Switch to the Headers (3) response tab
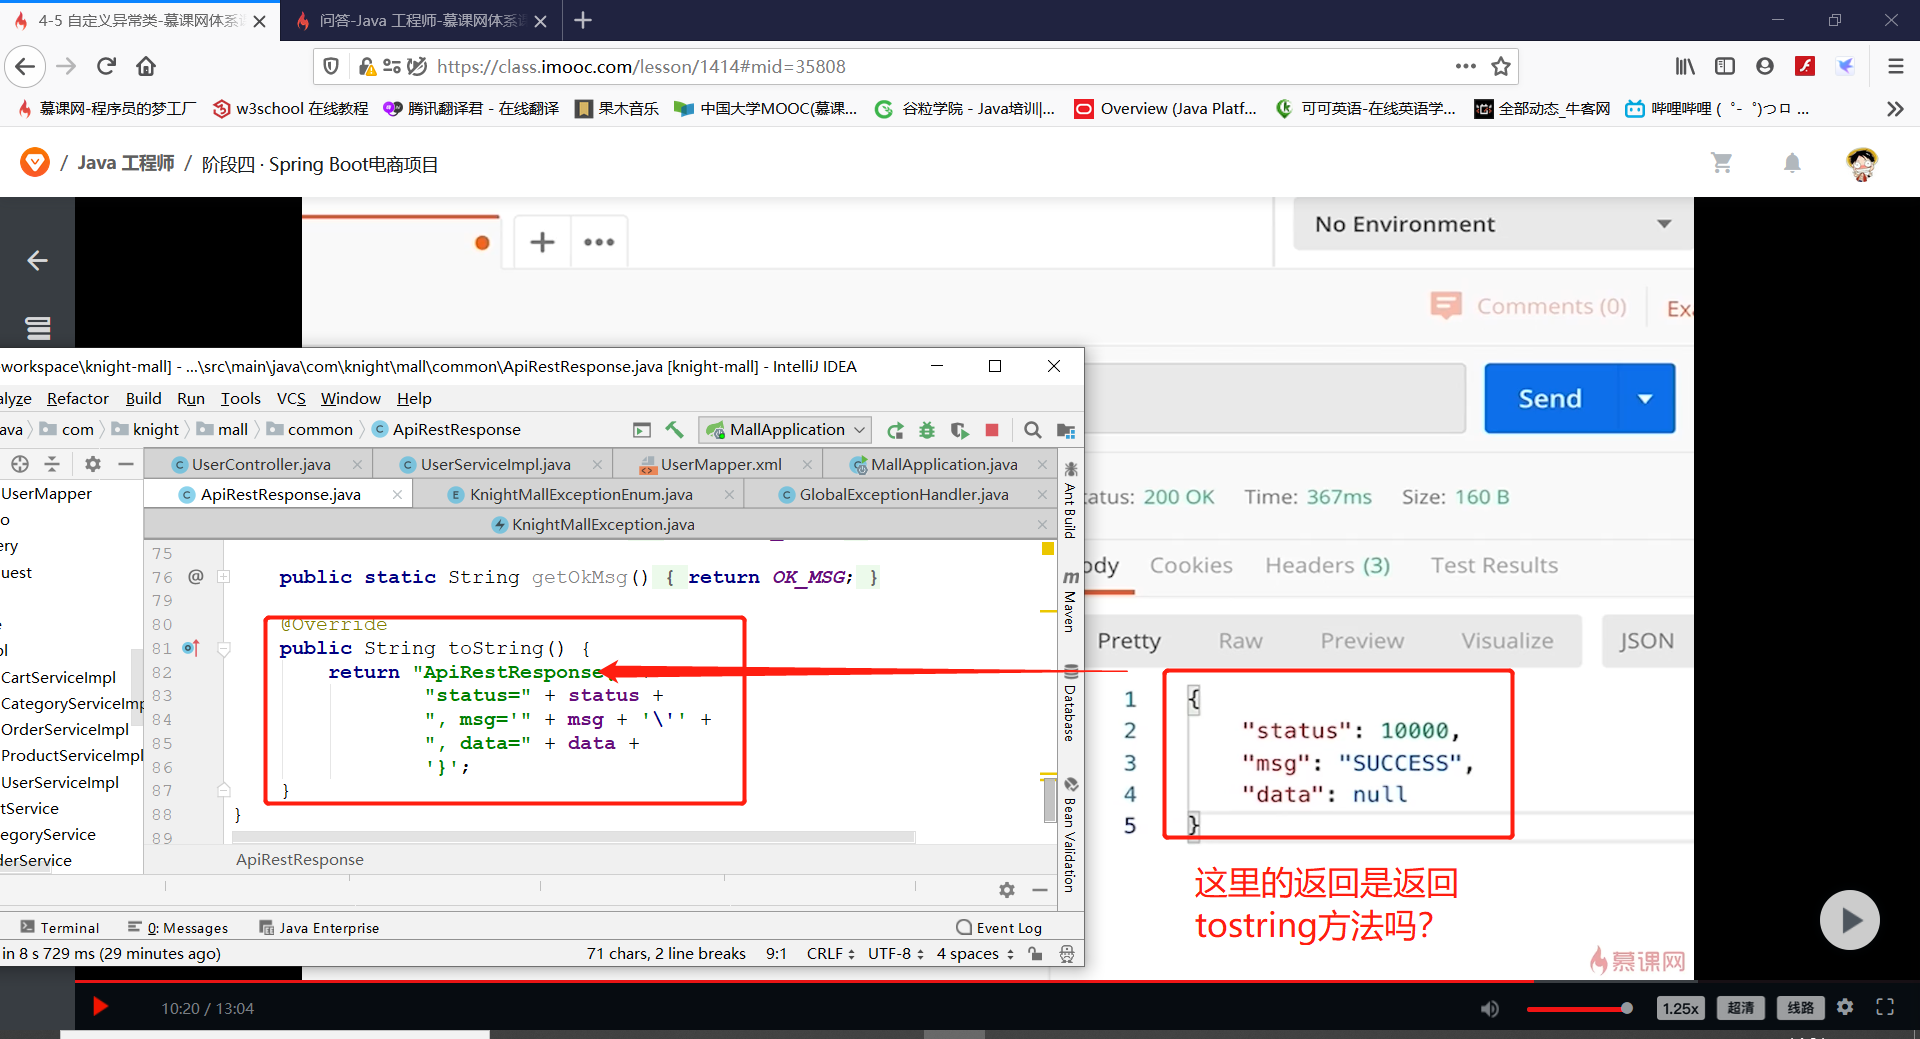 (1327, 565)
